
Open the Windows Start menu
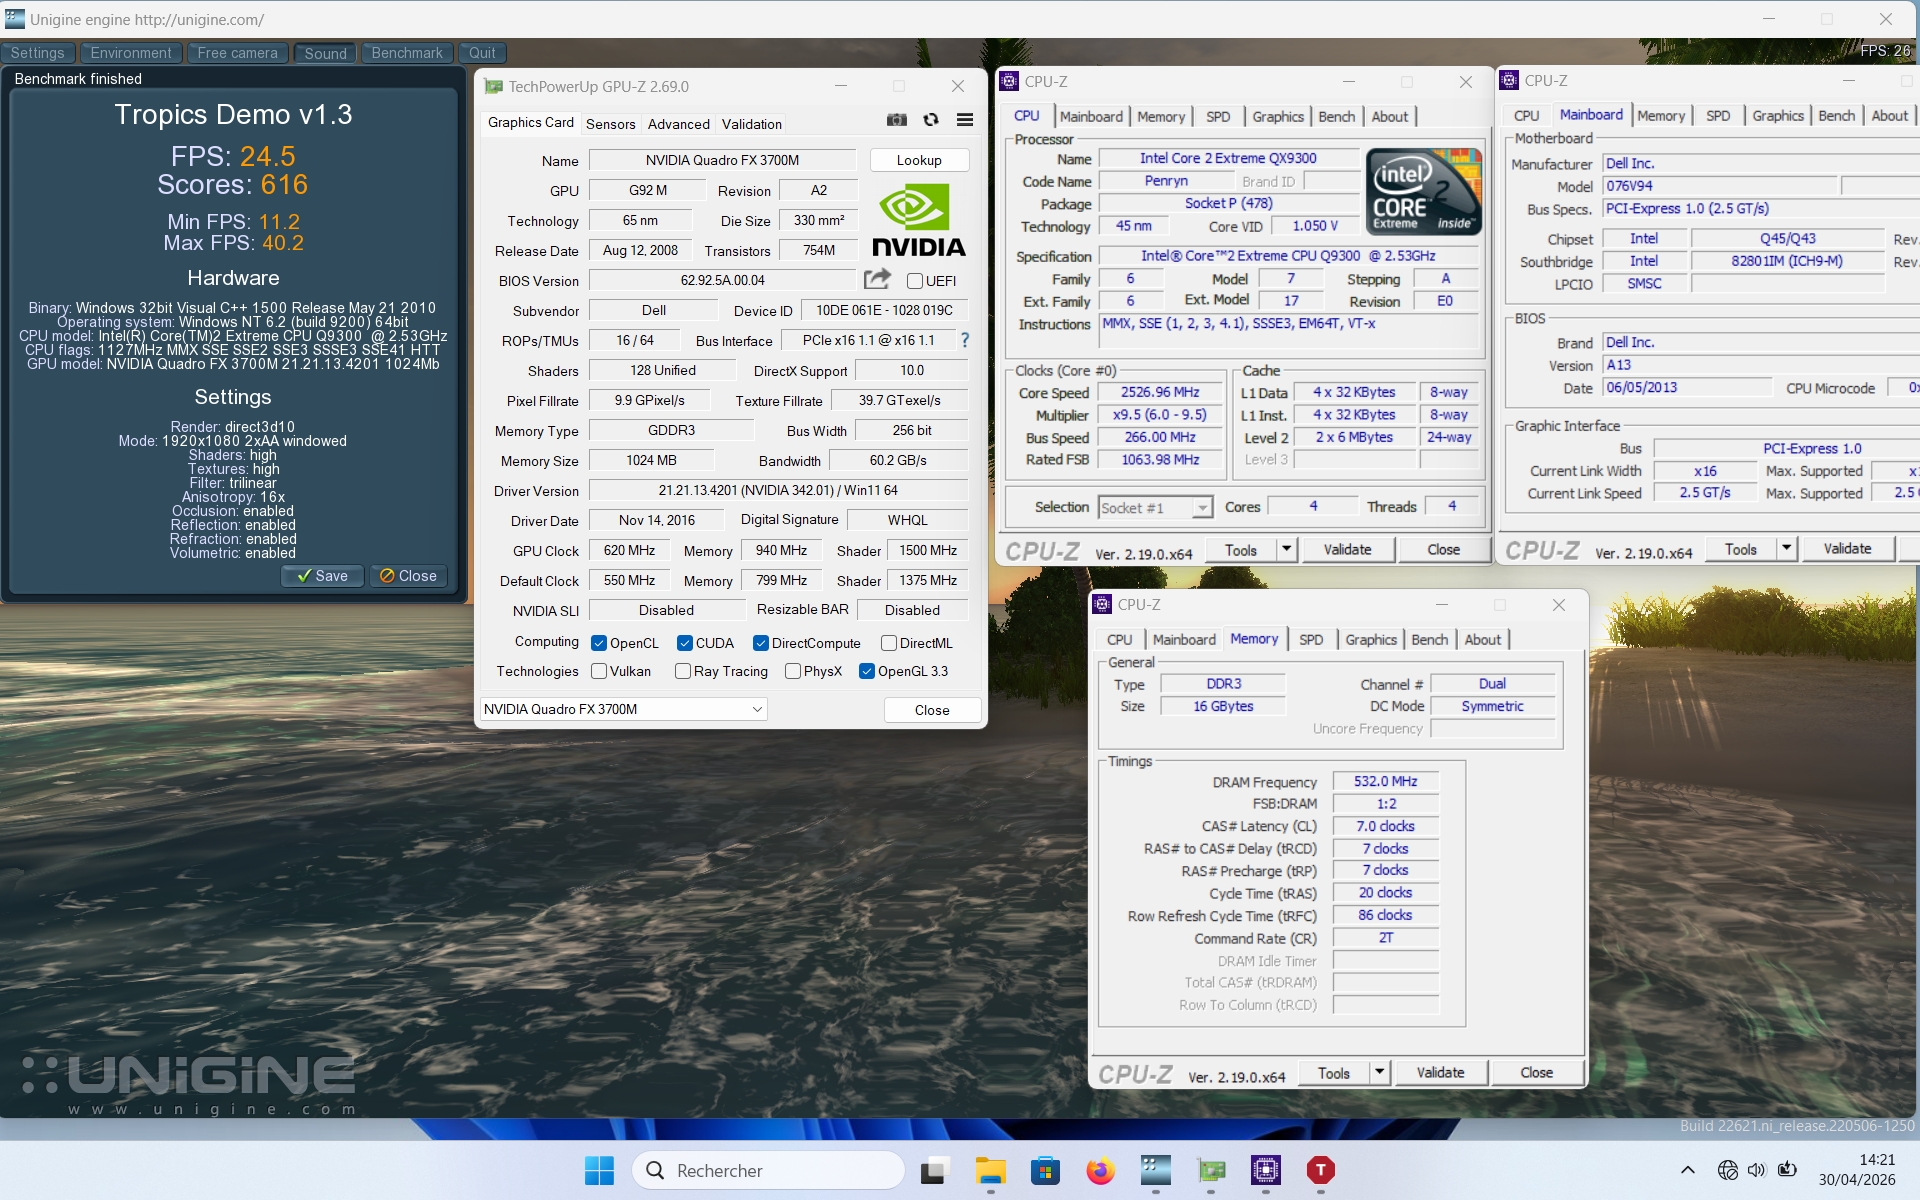[599, 1170]
